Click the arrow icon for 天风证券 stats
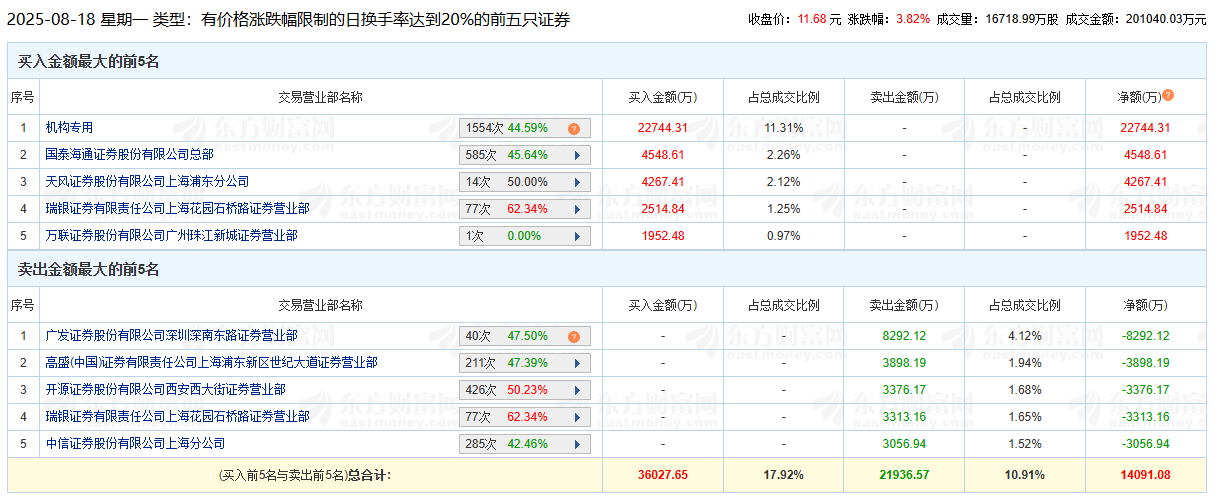The height and width of the screenshot is (500, 1216). coord(577,182)
